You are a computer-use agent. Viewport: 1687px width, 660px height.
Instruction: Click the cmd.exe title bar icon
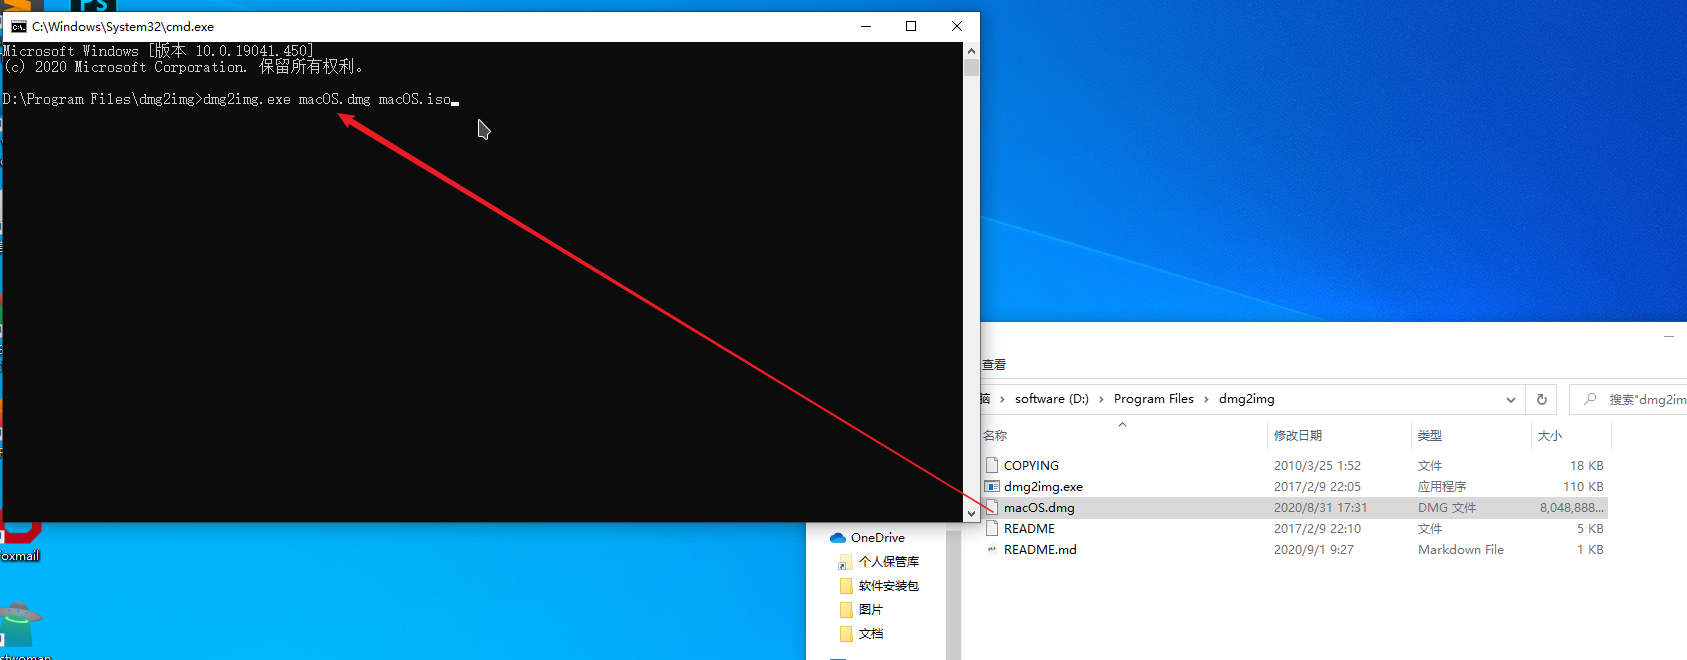[x=19, y=27]
